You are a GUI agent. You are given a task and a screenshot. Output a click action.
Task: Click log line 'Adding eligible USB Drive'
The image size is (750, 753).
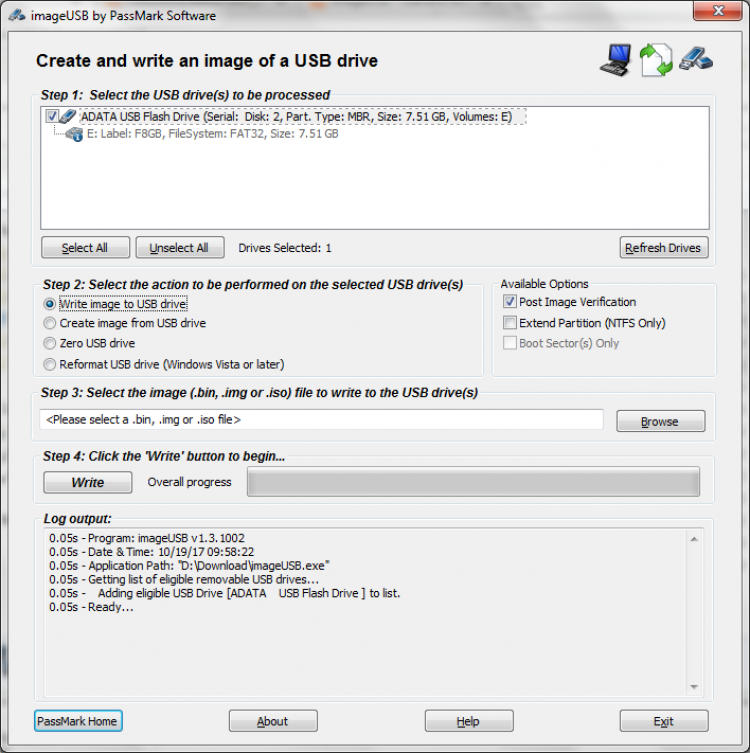225,594
